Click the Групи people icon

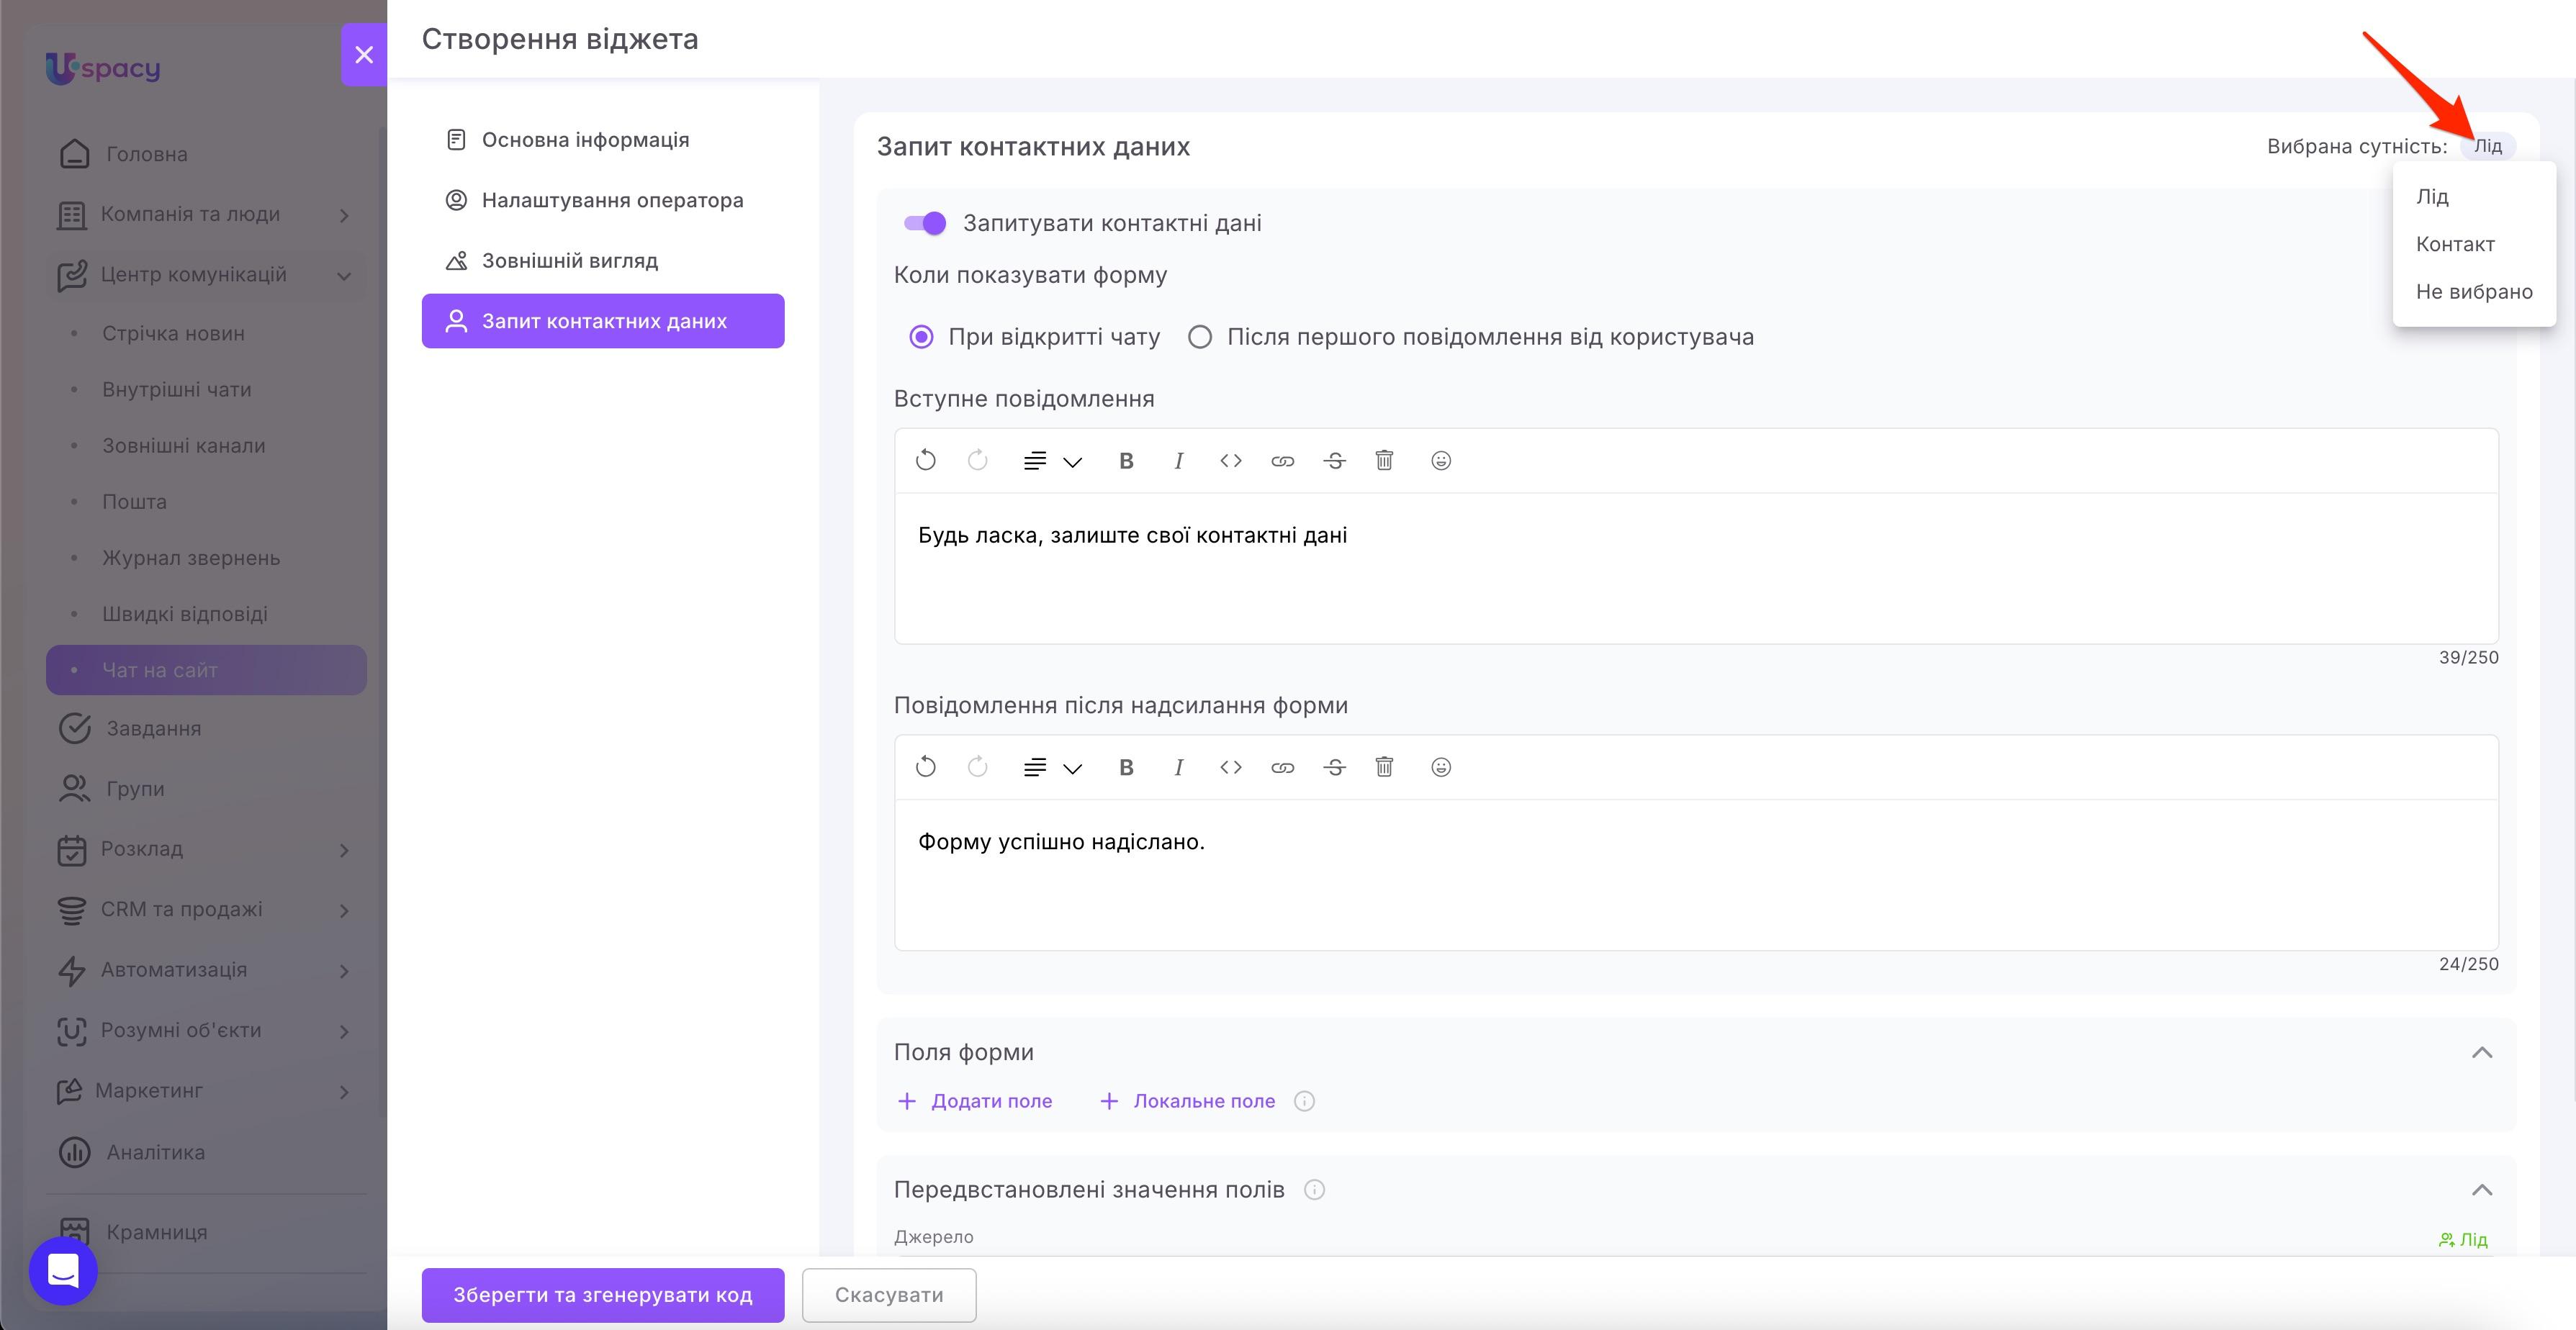[75, 789]
